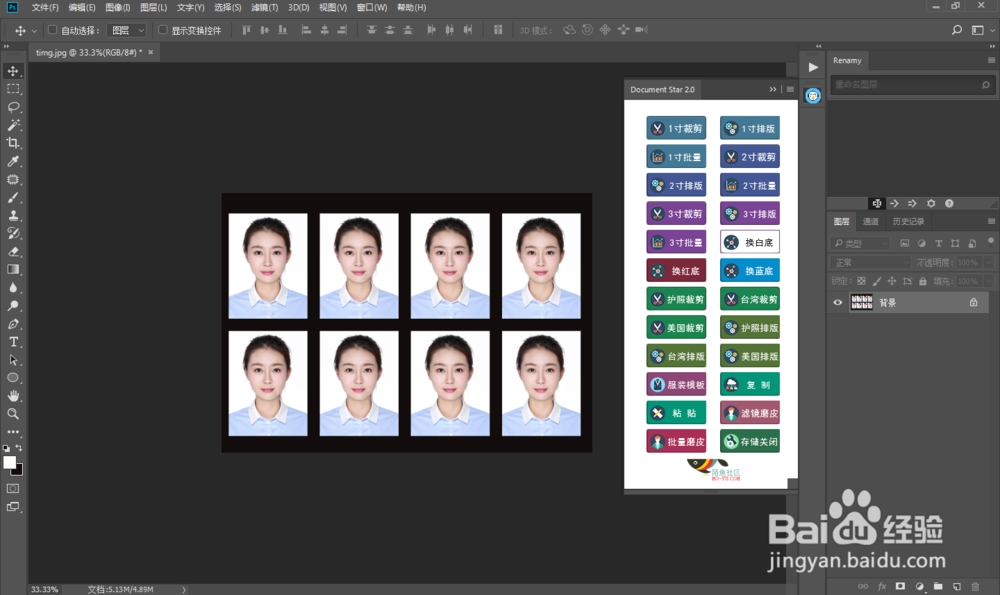Select the Brush tool
1000x595 pixels.
[x=13, y=196]
